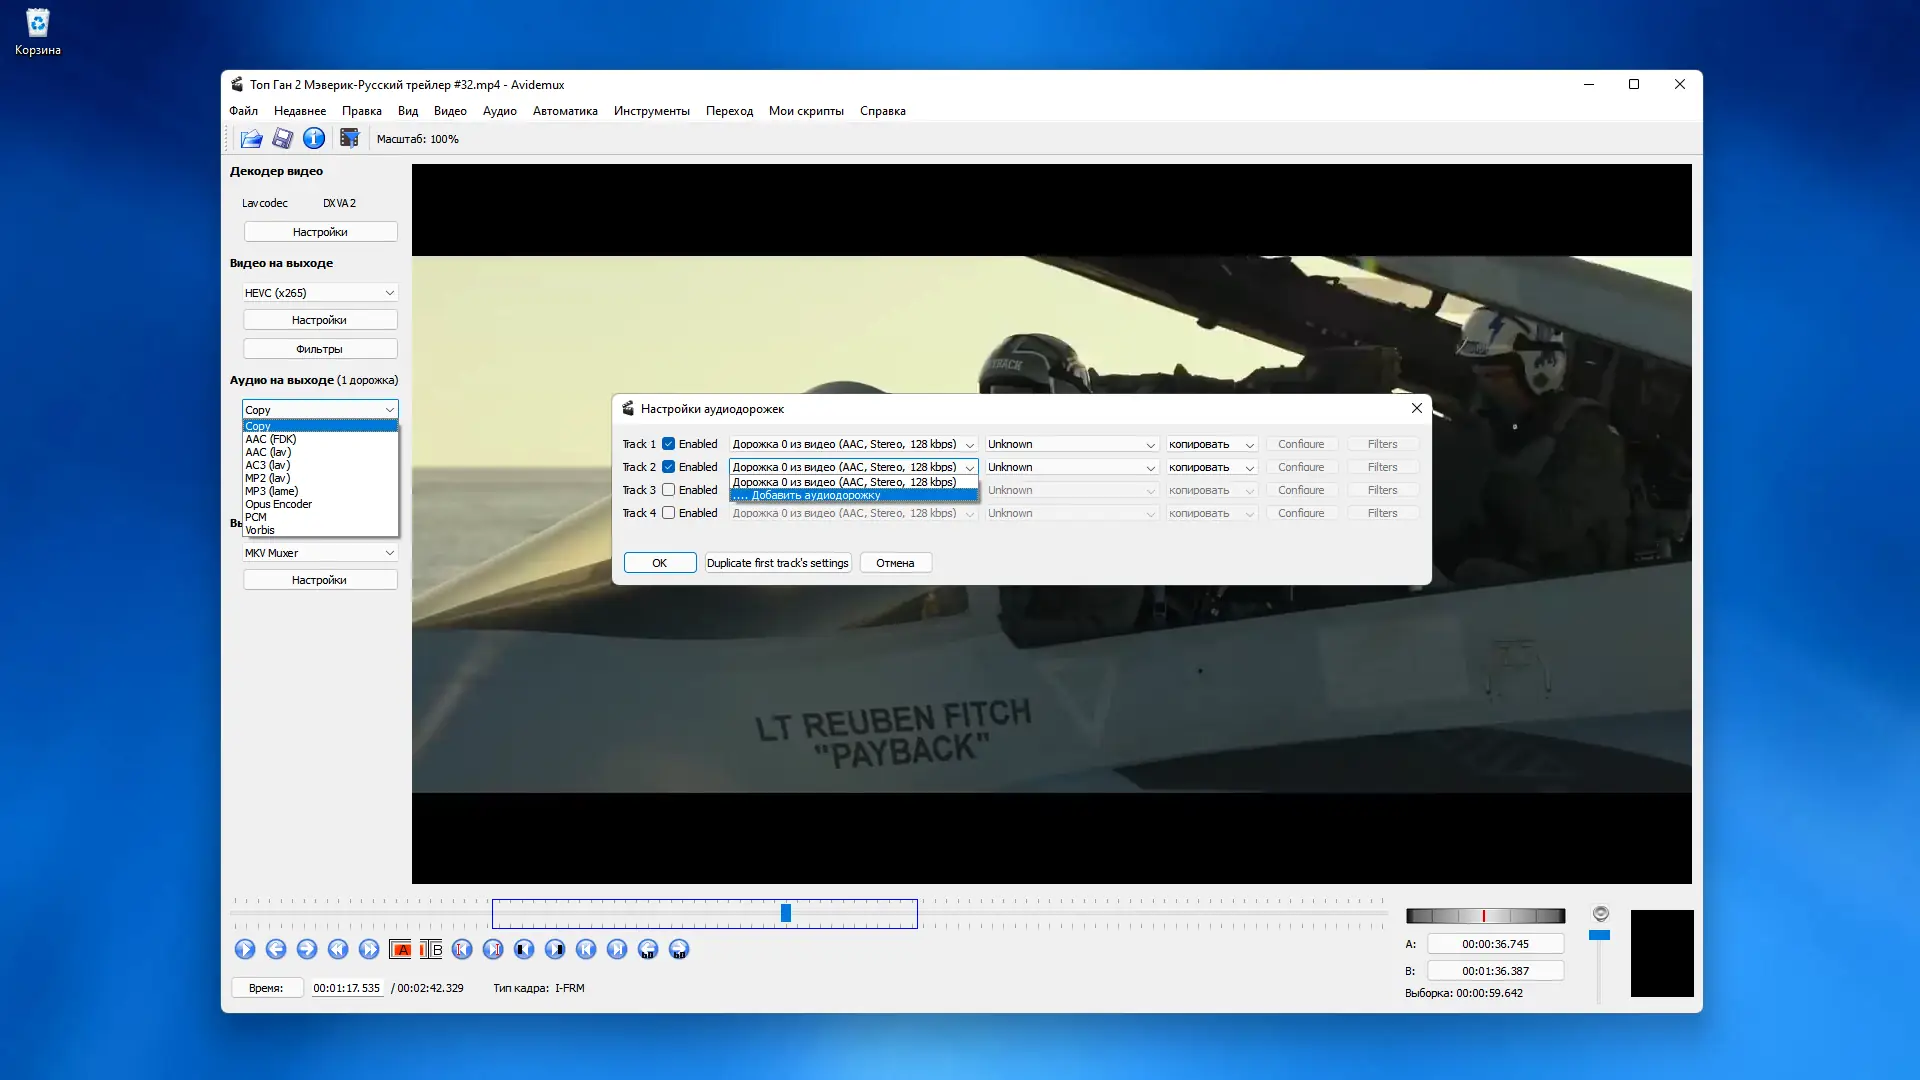1920x1080 pixels.
Task: Go to previous black frame icon
Action: [524, 950]
